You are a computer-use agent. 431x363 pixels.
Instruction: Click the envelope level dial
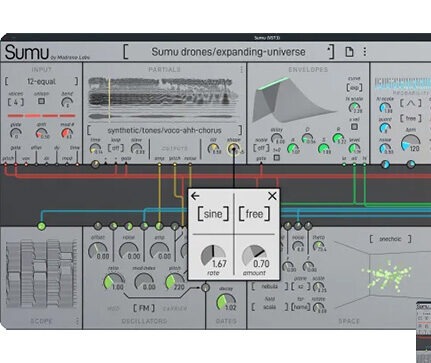click(x=354, y=149)
